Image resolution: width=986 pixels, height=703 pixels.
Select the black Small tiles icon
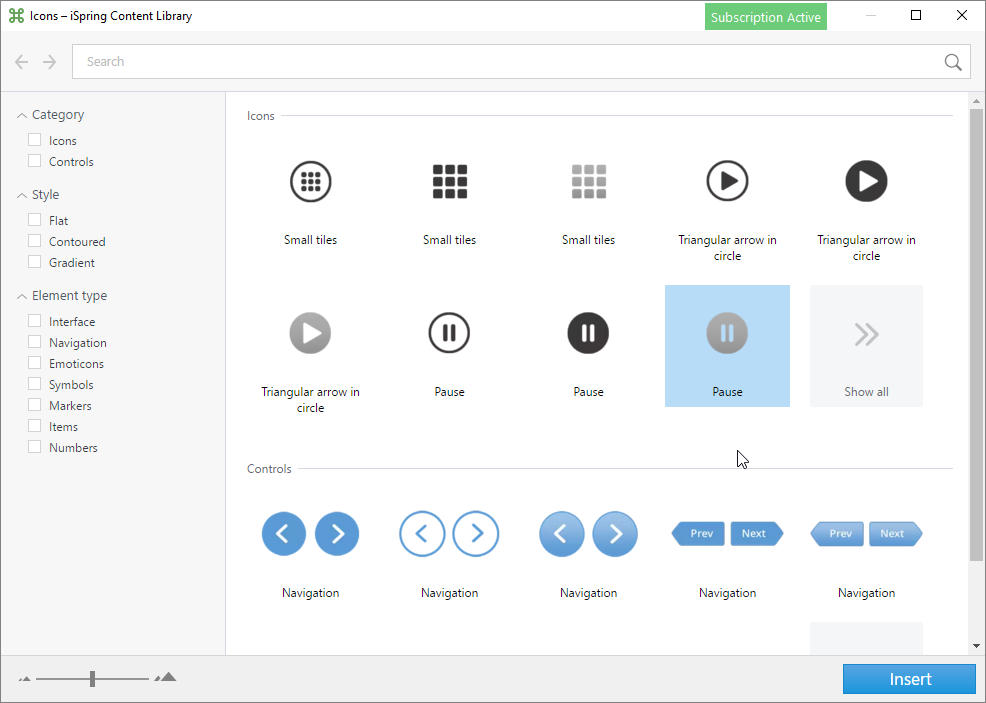pos(449,181)
